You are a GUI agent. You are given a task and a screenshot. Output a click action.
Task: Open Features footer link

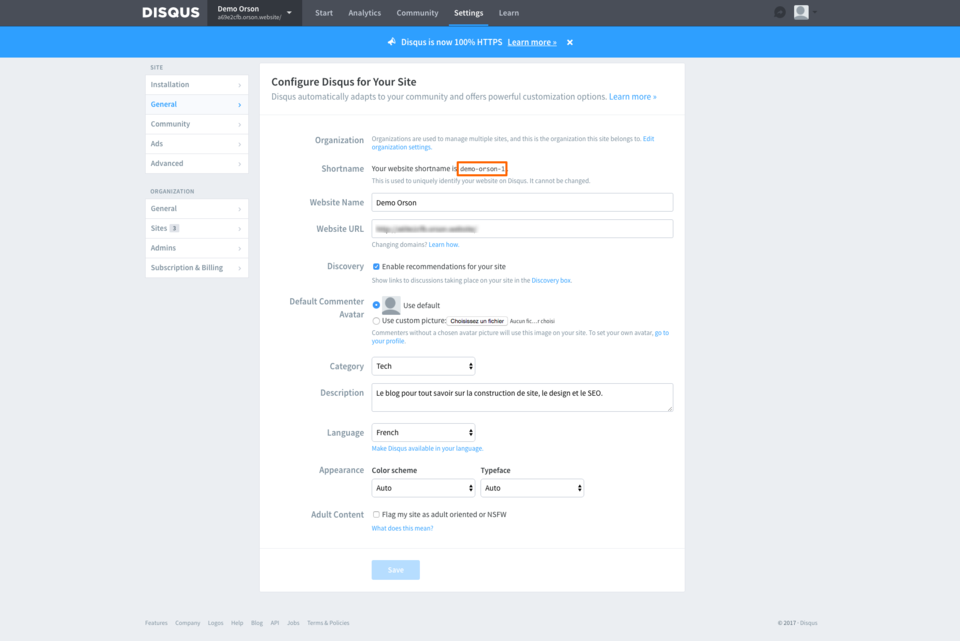coord(156,623)
